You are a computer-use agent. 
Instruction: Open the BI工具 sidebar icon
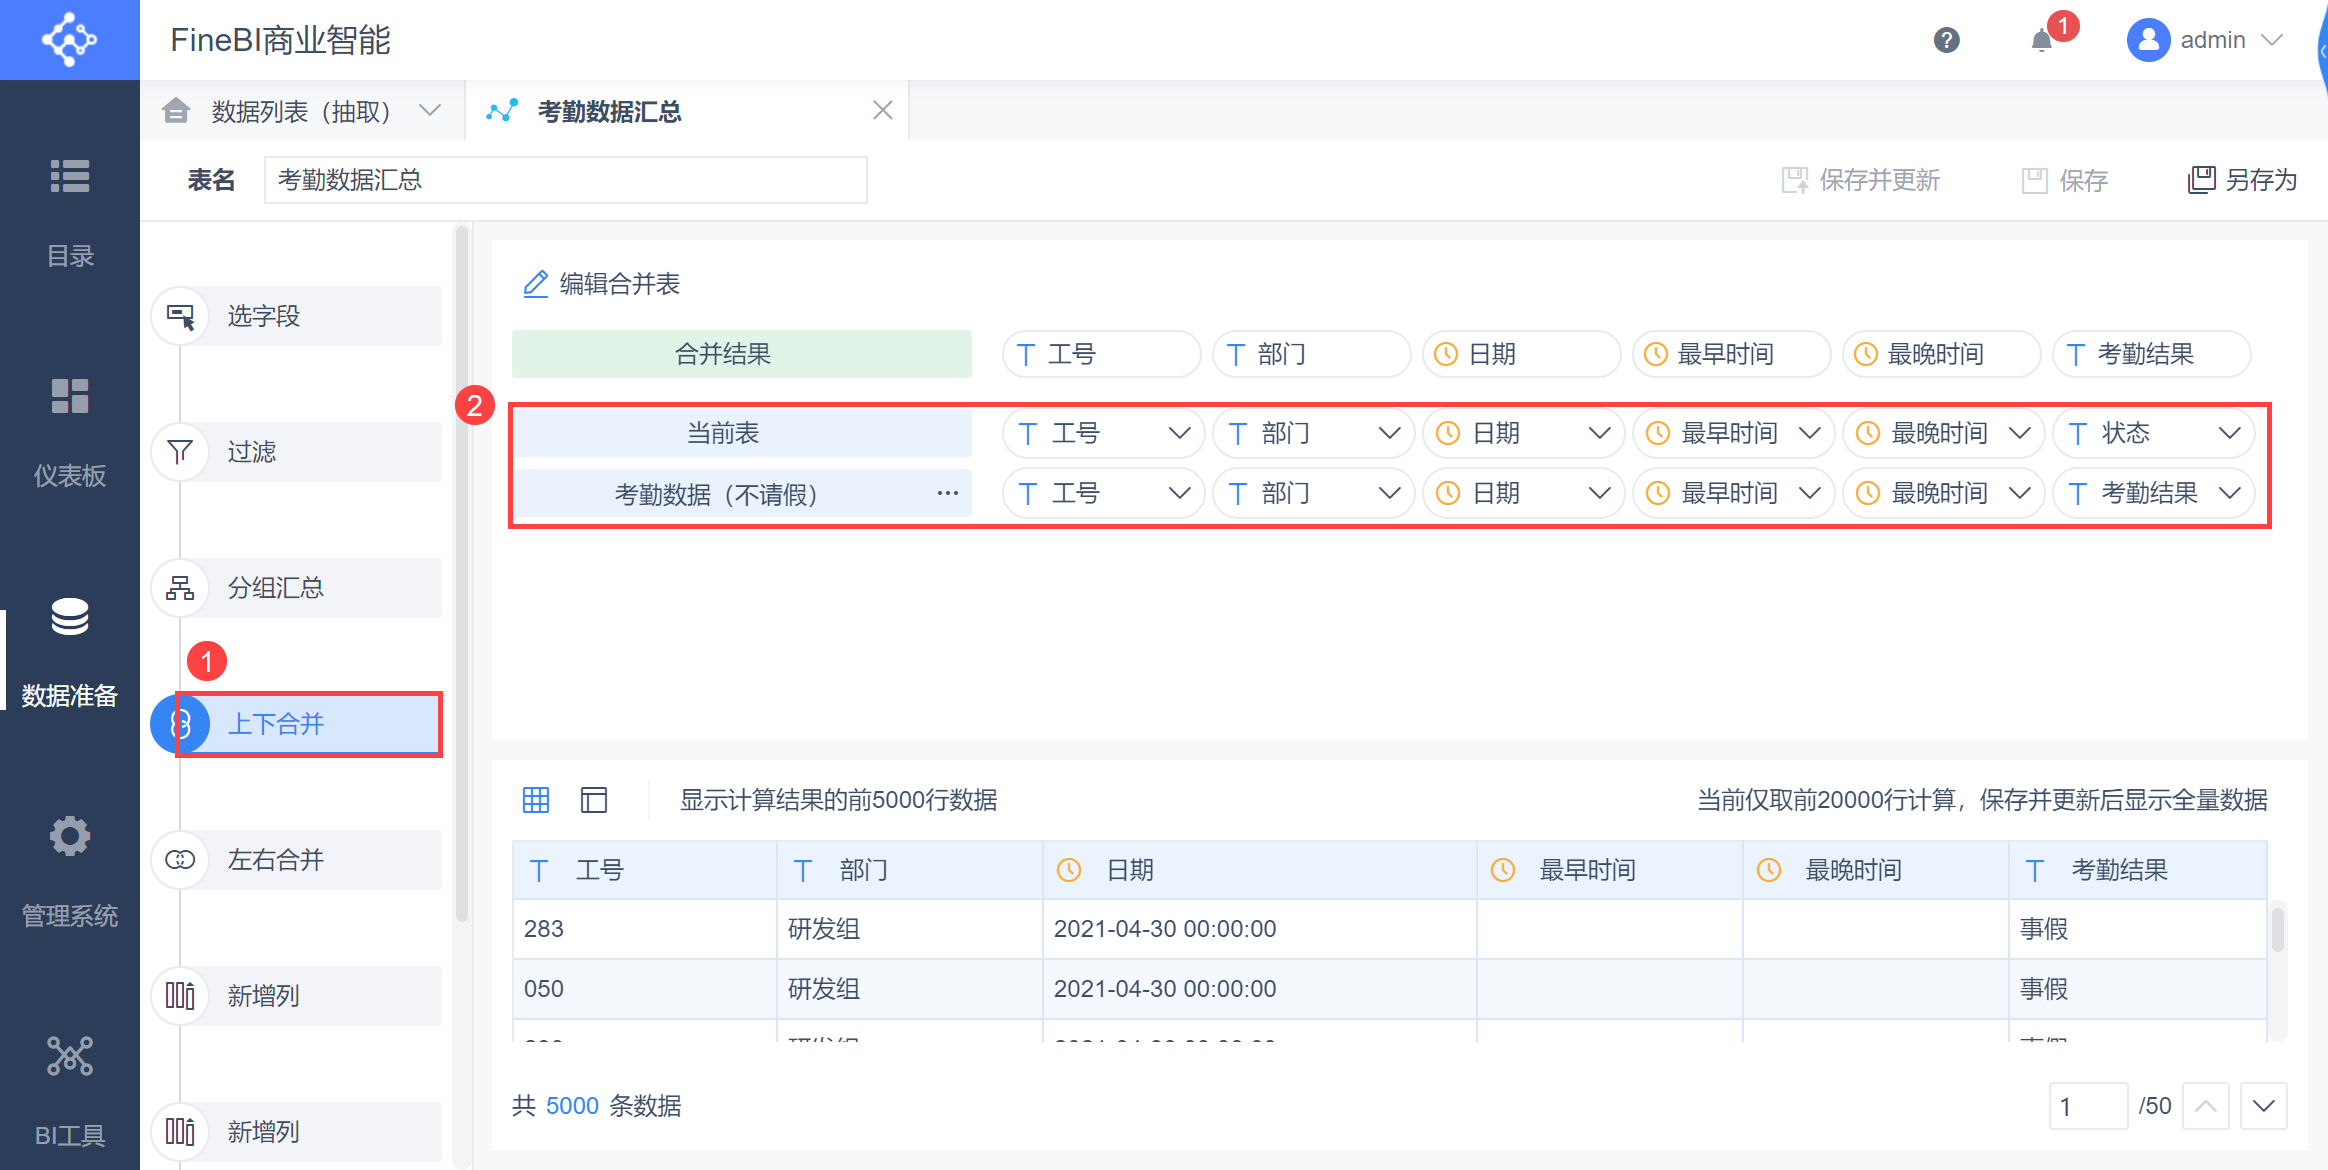coord(70,1057)
